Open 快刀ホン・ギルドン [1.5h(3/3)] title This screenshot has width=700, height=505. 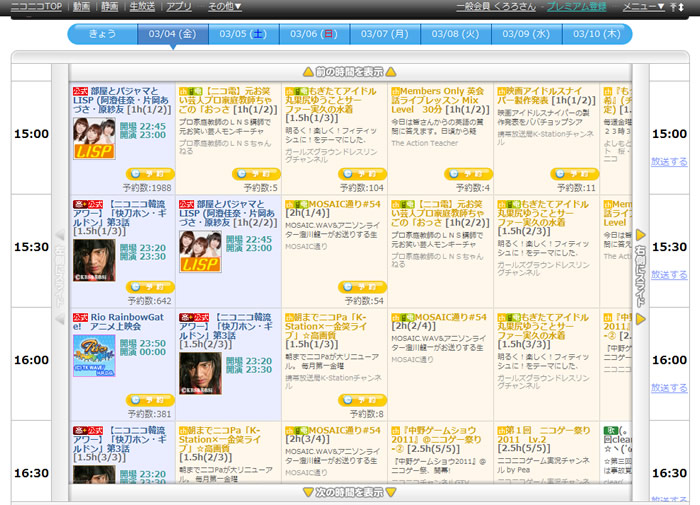click(120, 443)
